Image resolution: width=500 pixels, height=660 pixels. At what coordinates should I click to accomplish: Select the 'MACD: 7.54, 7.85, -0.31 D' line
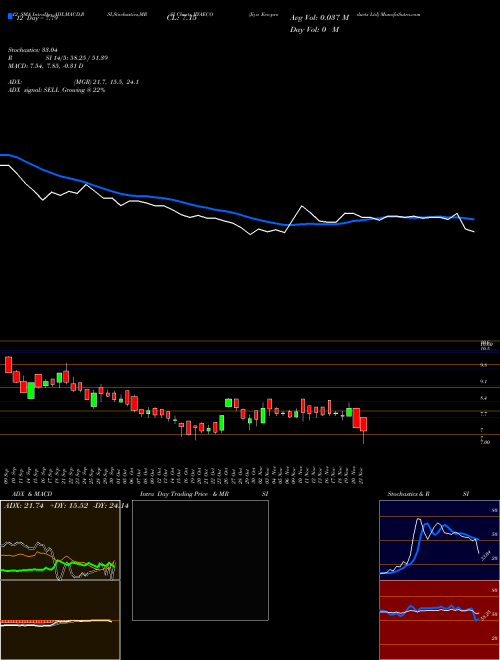[45, 66]
